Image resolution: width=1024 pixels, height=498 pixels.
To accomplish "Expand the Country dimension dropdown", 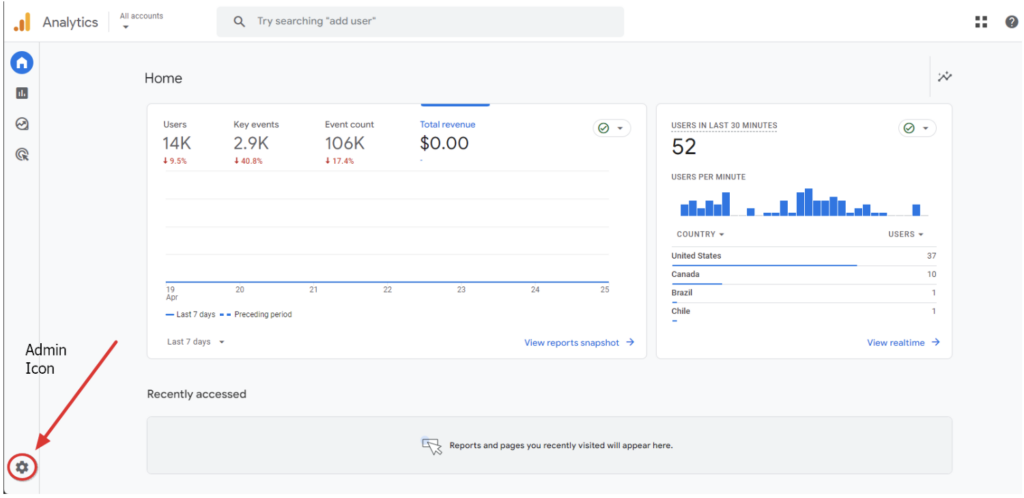I will click(x=700, y=234).
